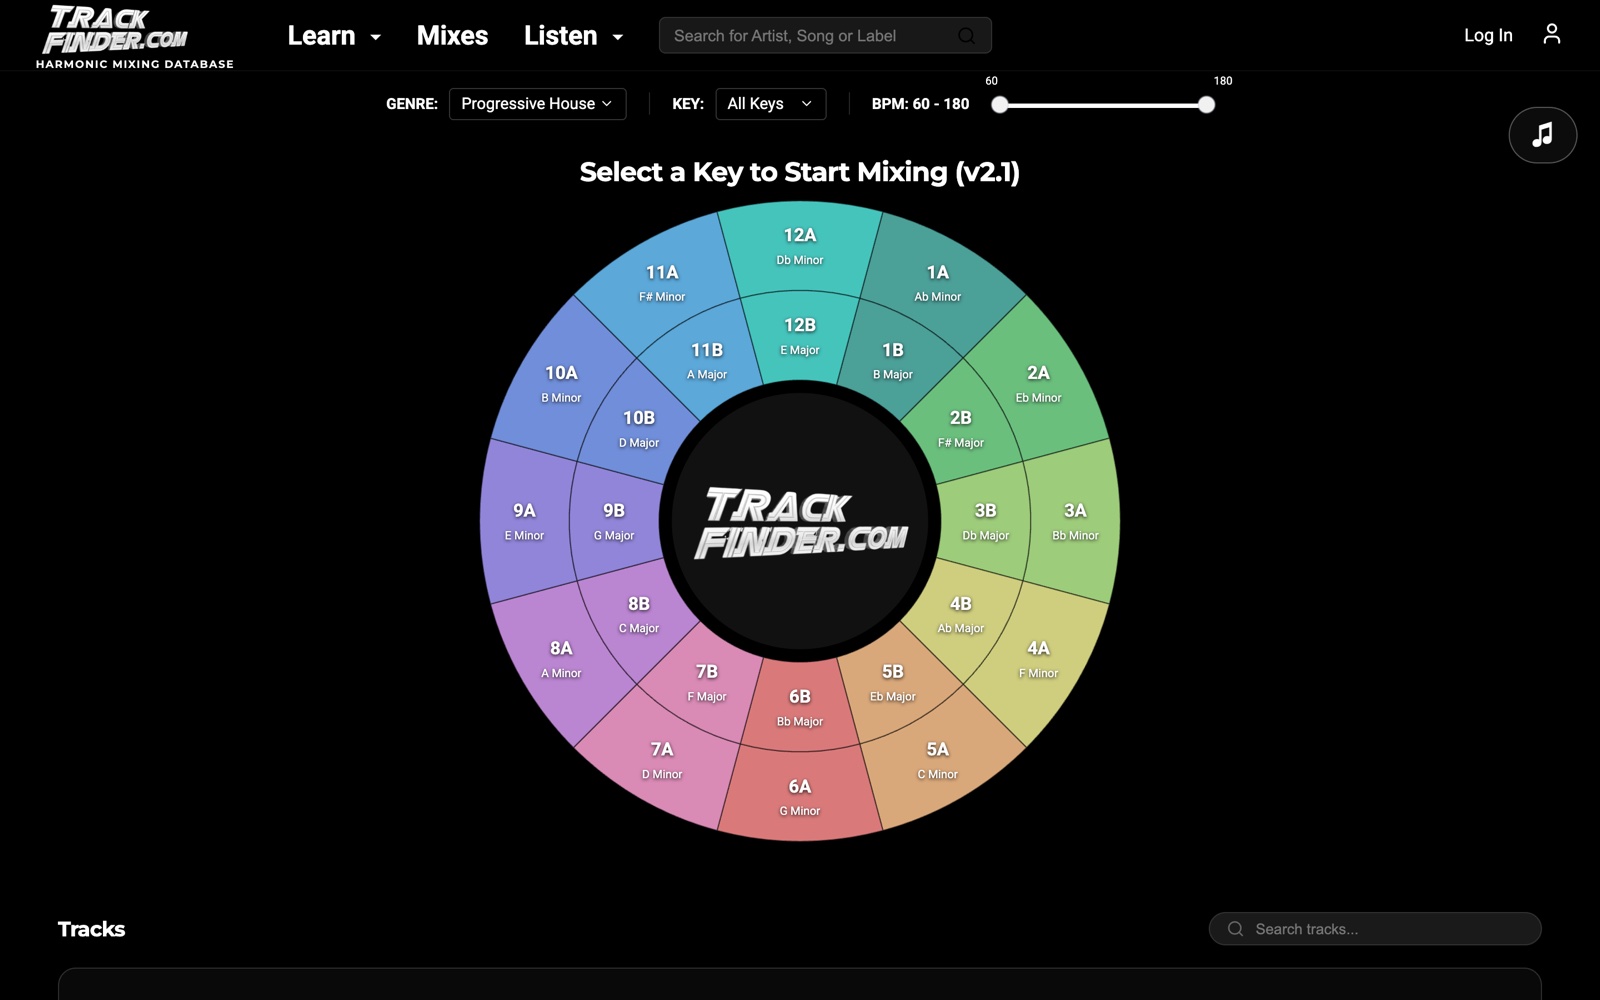Select the 4A F Minor wheel segment
The image size is (1600, 1000).
pyautogui.click(x=1038, y=659)
